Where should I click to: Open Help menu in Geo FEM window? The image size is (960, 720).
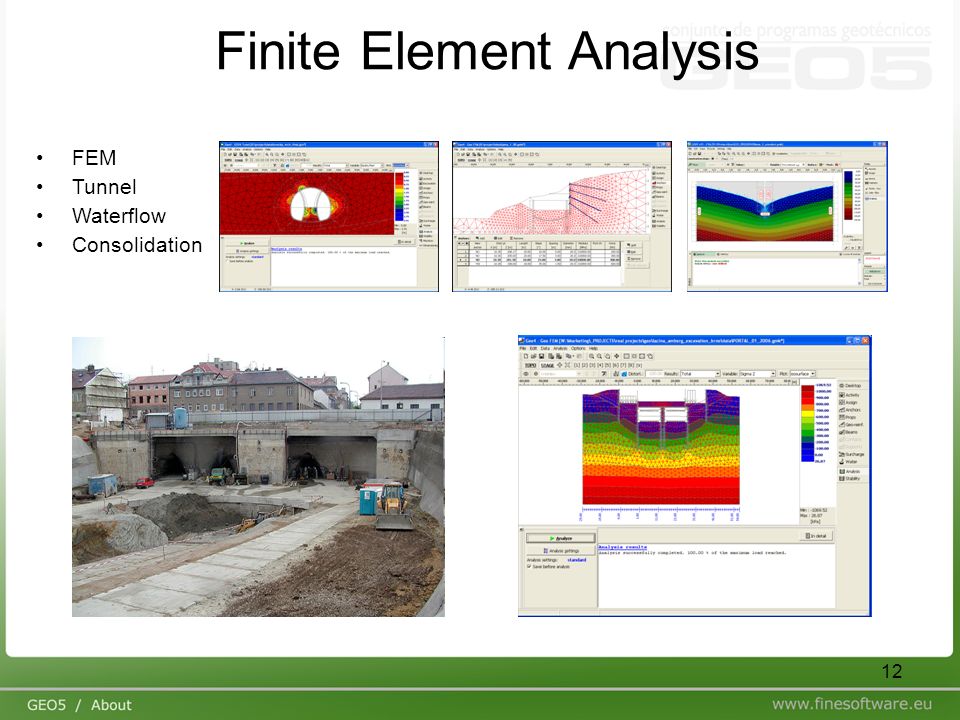pos(593,348)
